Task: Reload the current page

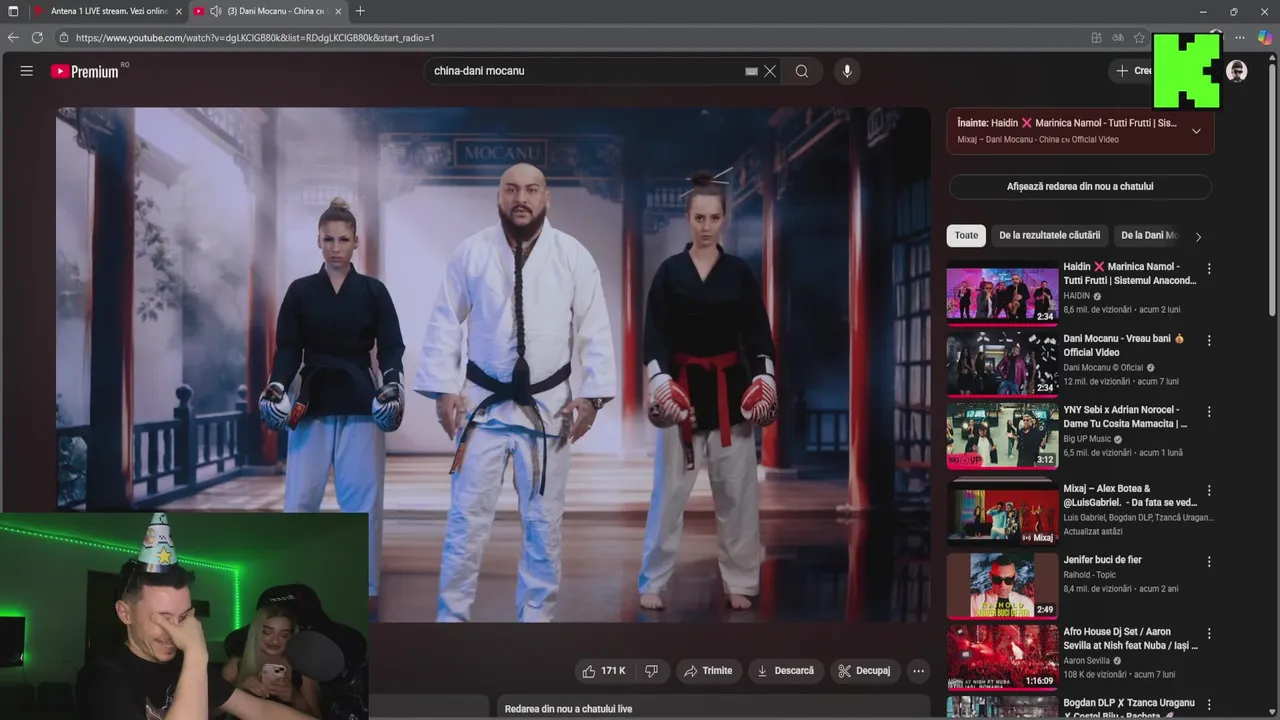Action: pyautogui.click(x=37, y=38)
